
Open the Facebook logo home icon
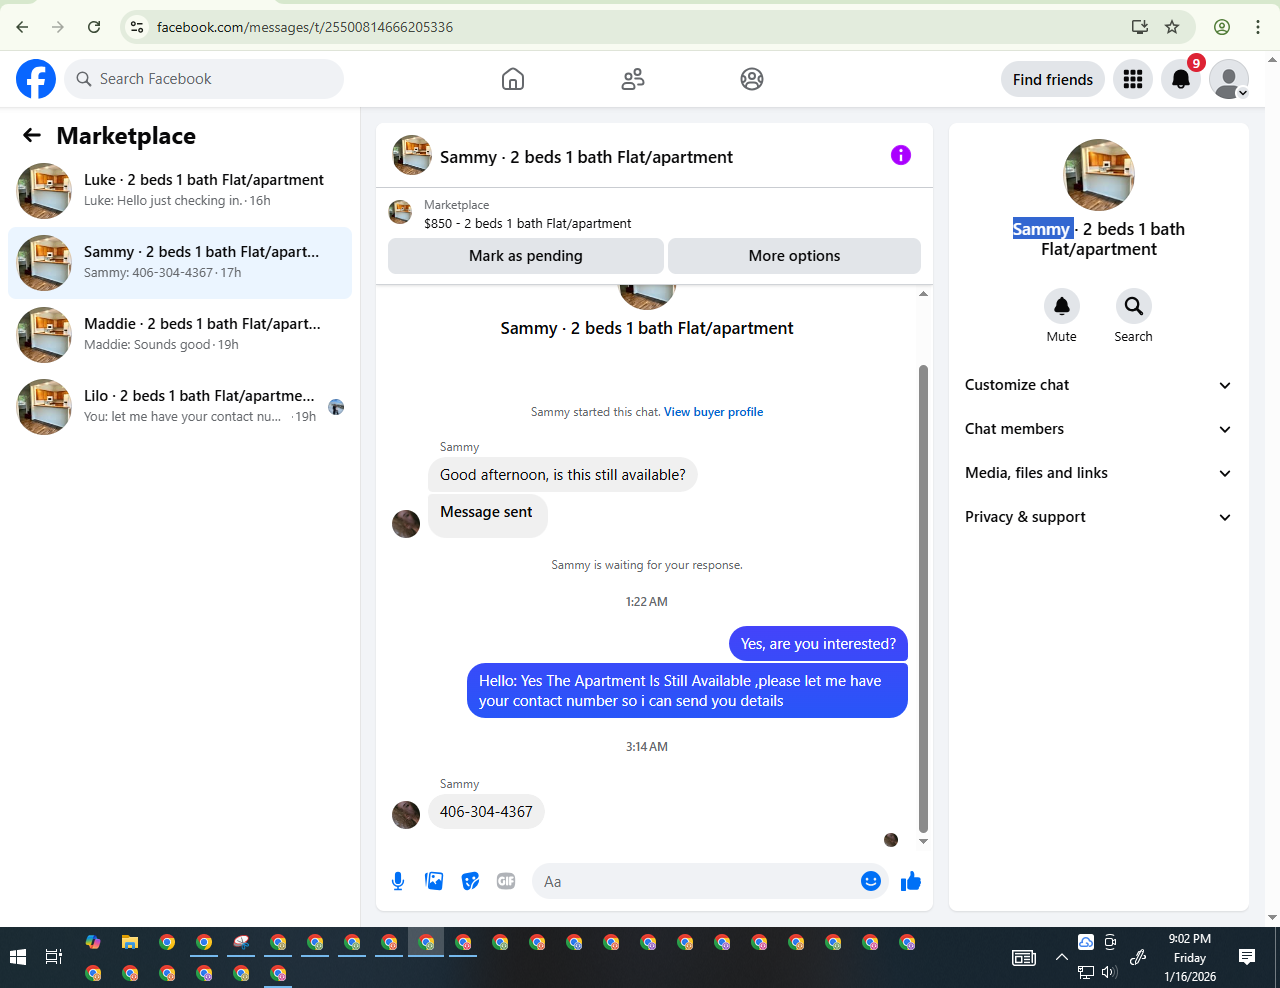click(36, 79)
